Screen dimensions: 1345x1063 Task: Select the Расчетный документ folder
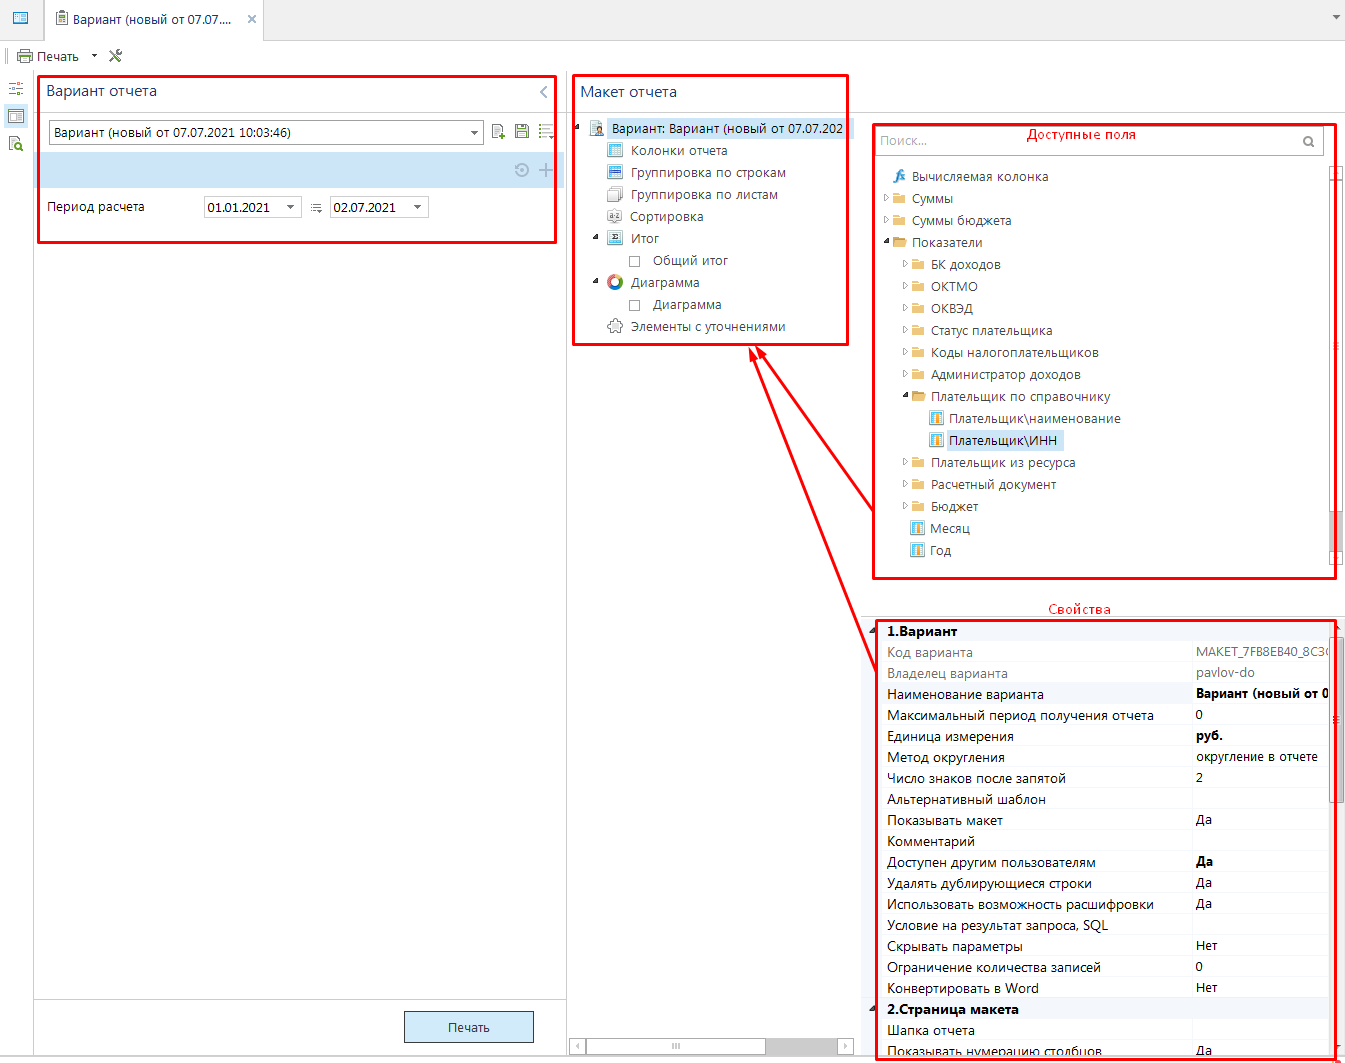(x=993, y=484)
